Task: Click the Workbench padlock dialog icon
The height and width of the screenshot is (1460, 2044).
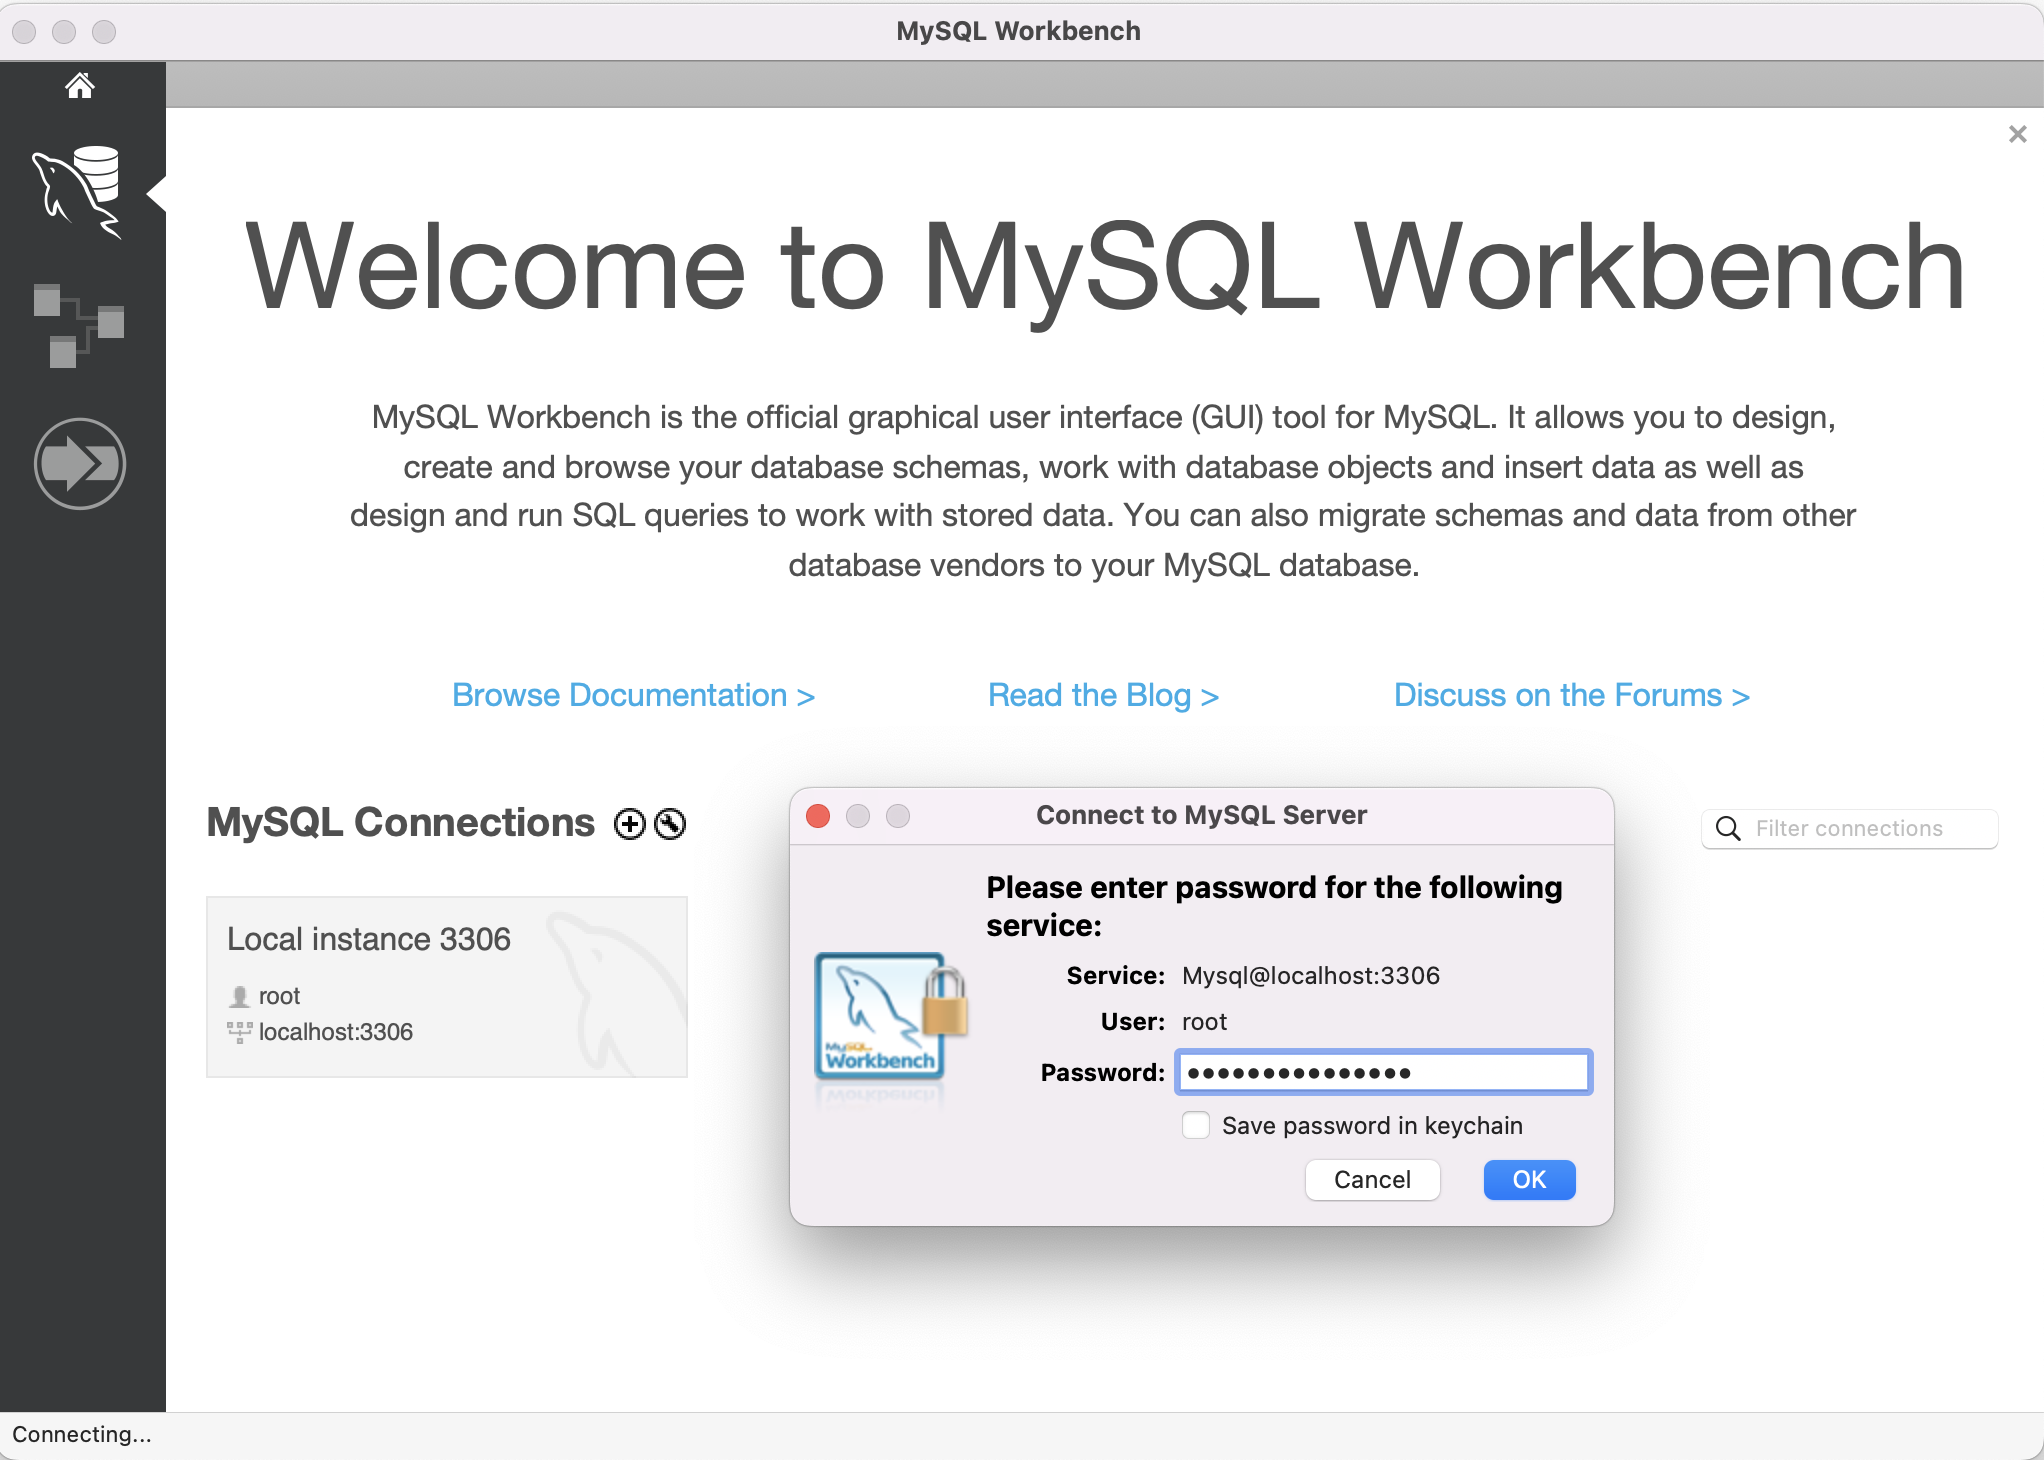Action: coord(890,1017)
